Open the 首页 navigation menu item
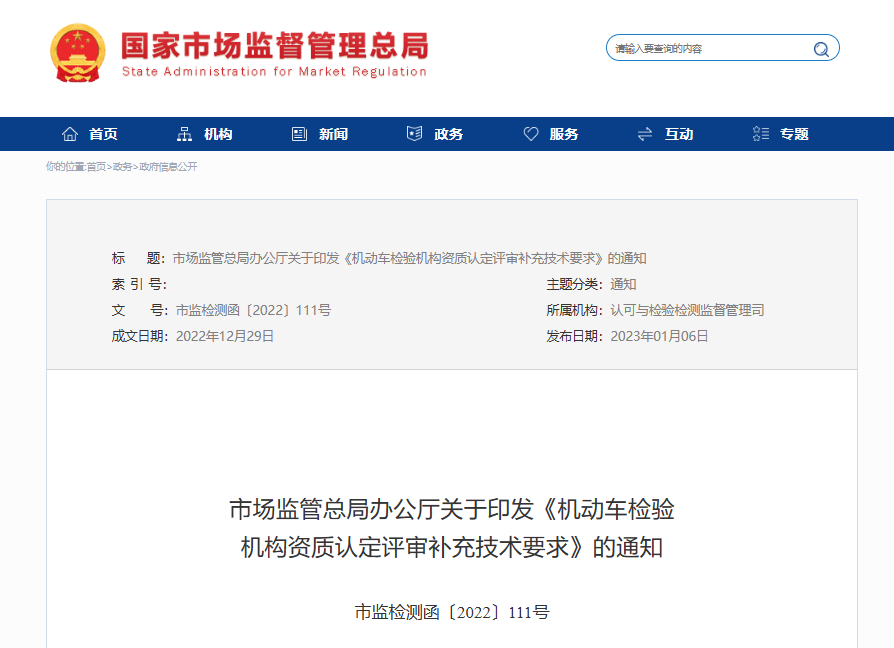 pos(103,134)
